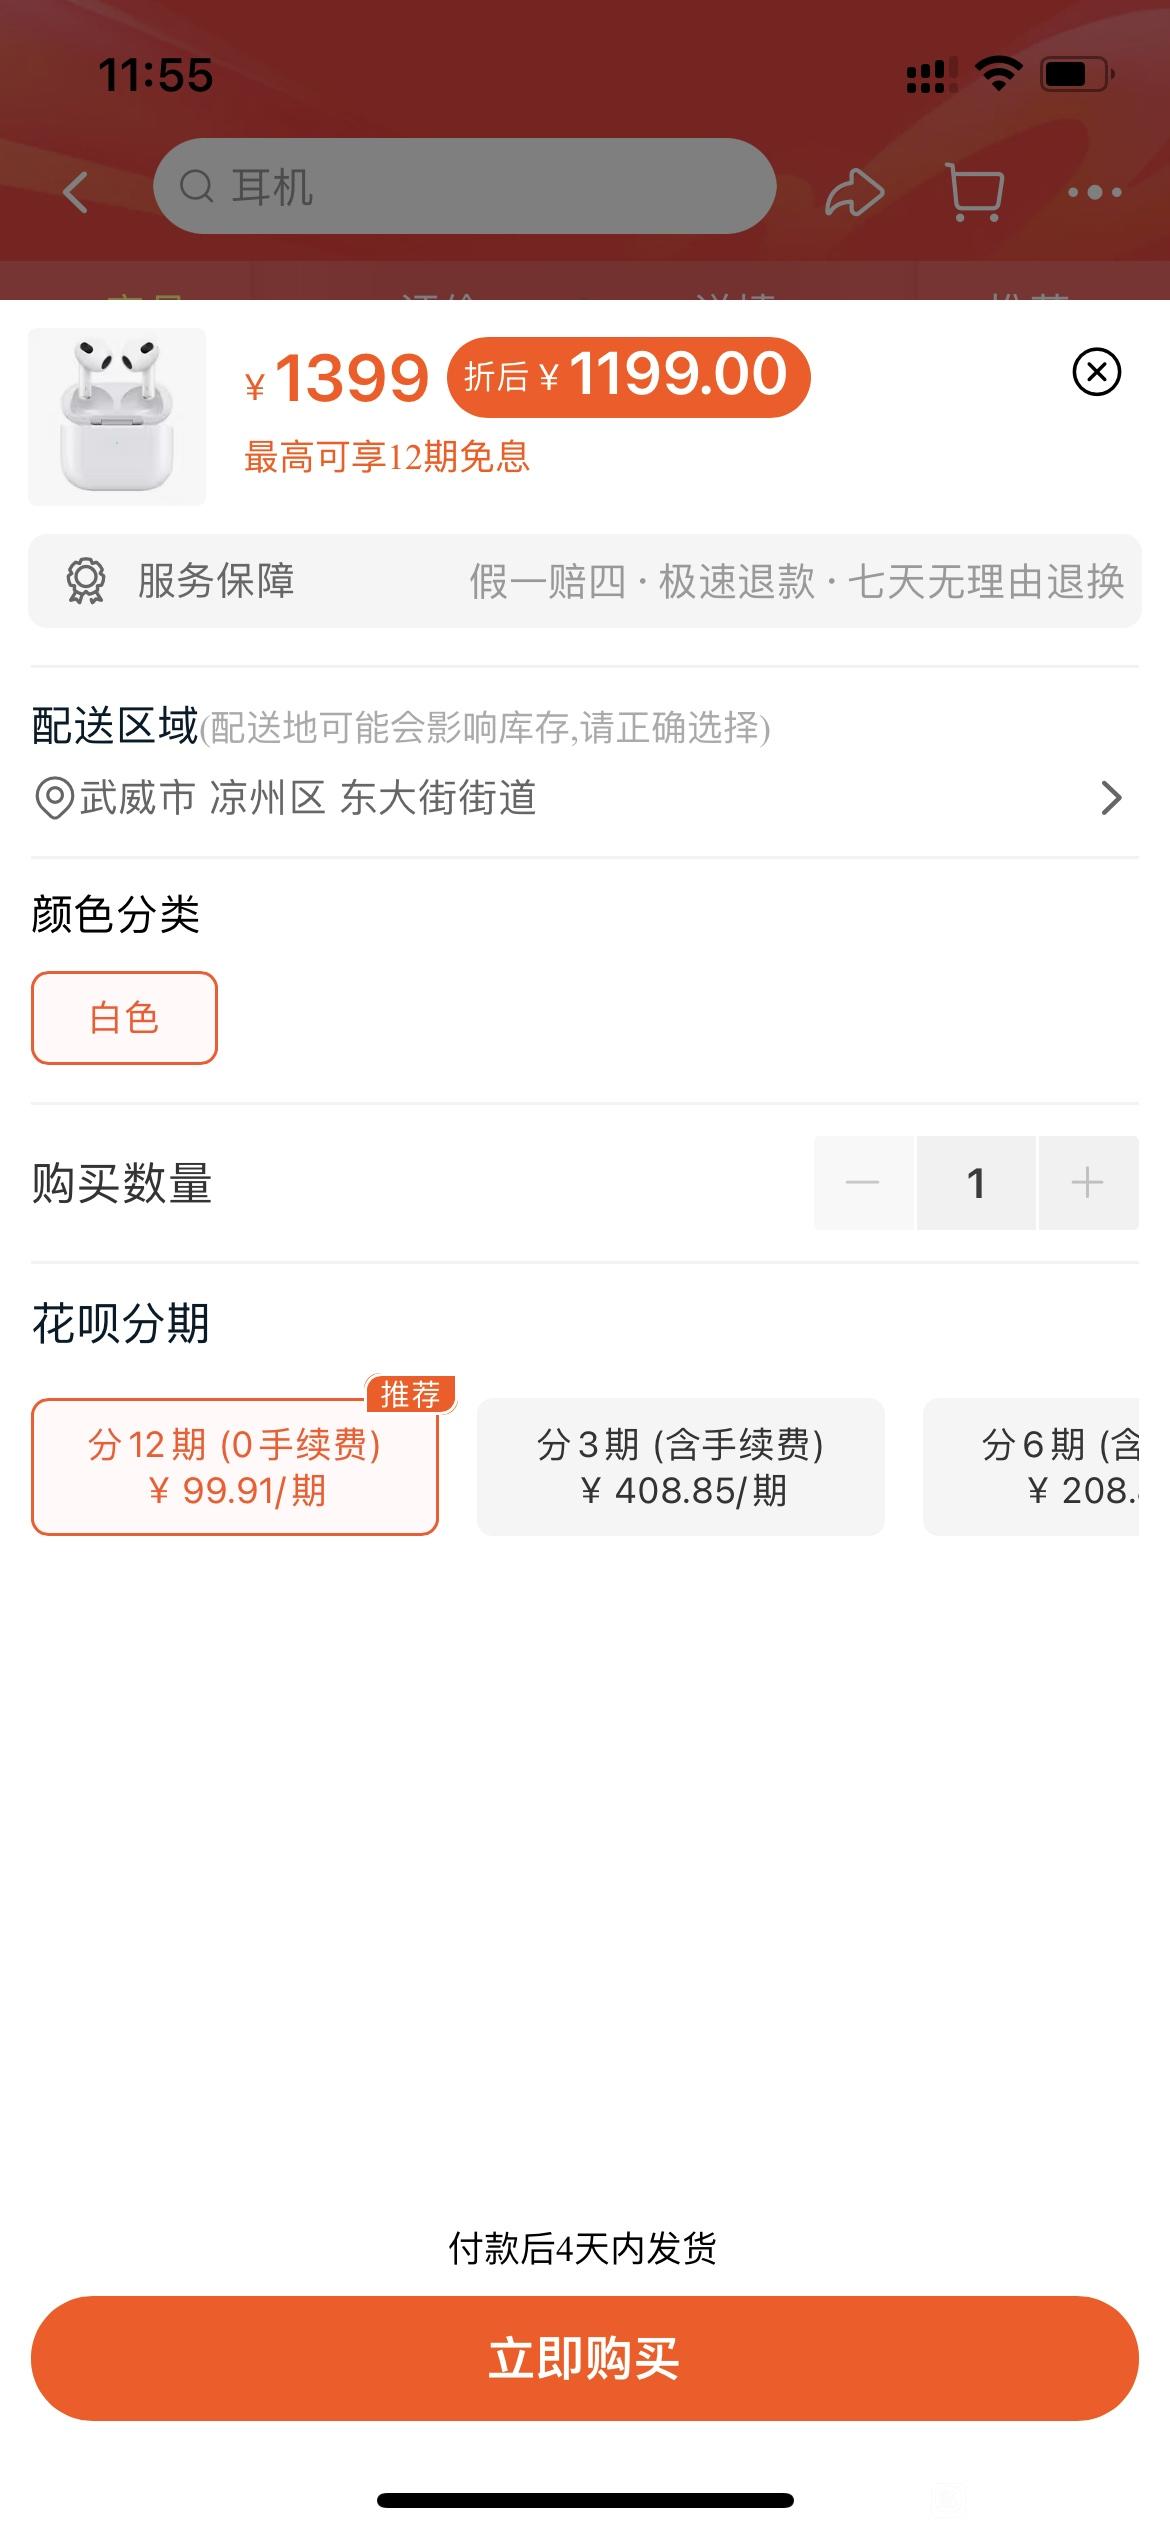Tap the magnifier icon in search bar
Image resolution: width=1170 pixels, height=2532 pixels.
(196, 186)
